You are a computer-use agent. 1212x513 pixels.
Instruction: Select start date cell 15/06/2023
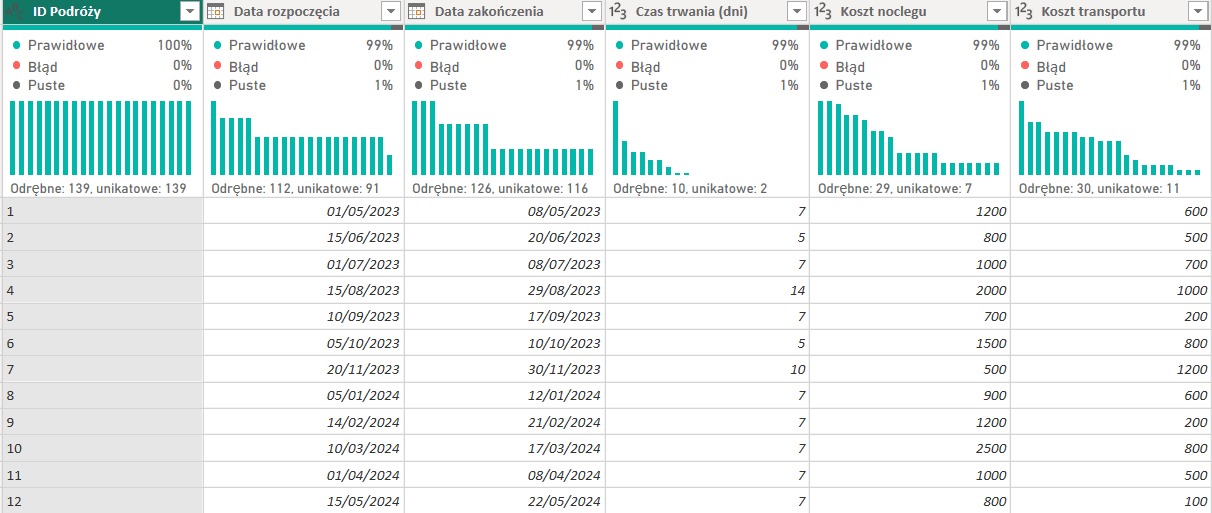[304, 238]
